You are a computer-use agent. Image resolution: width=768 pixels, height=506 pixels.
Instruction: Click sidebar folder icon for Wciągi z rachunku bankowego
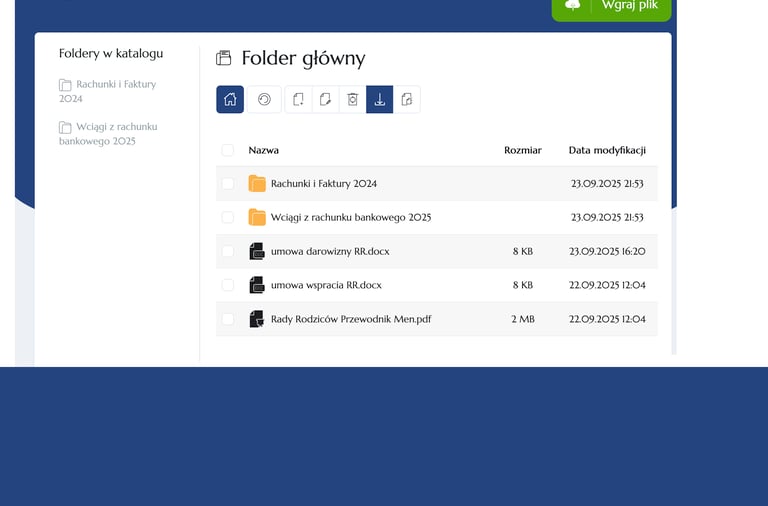pyautogui.click(x=65, y=127)
